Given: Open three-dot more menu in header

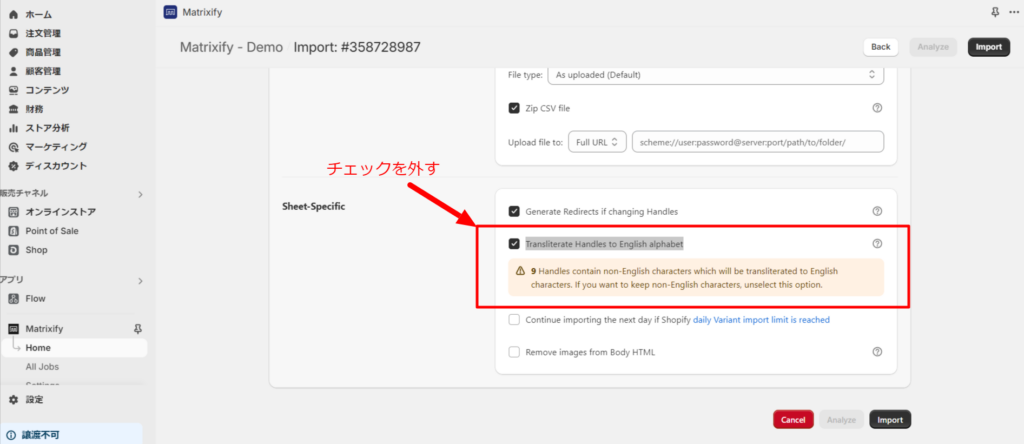Looking at the screenshot, I should (1013, 12).
